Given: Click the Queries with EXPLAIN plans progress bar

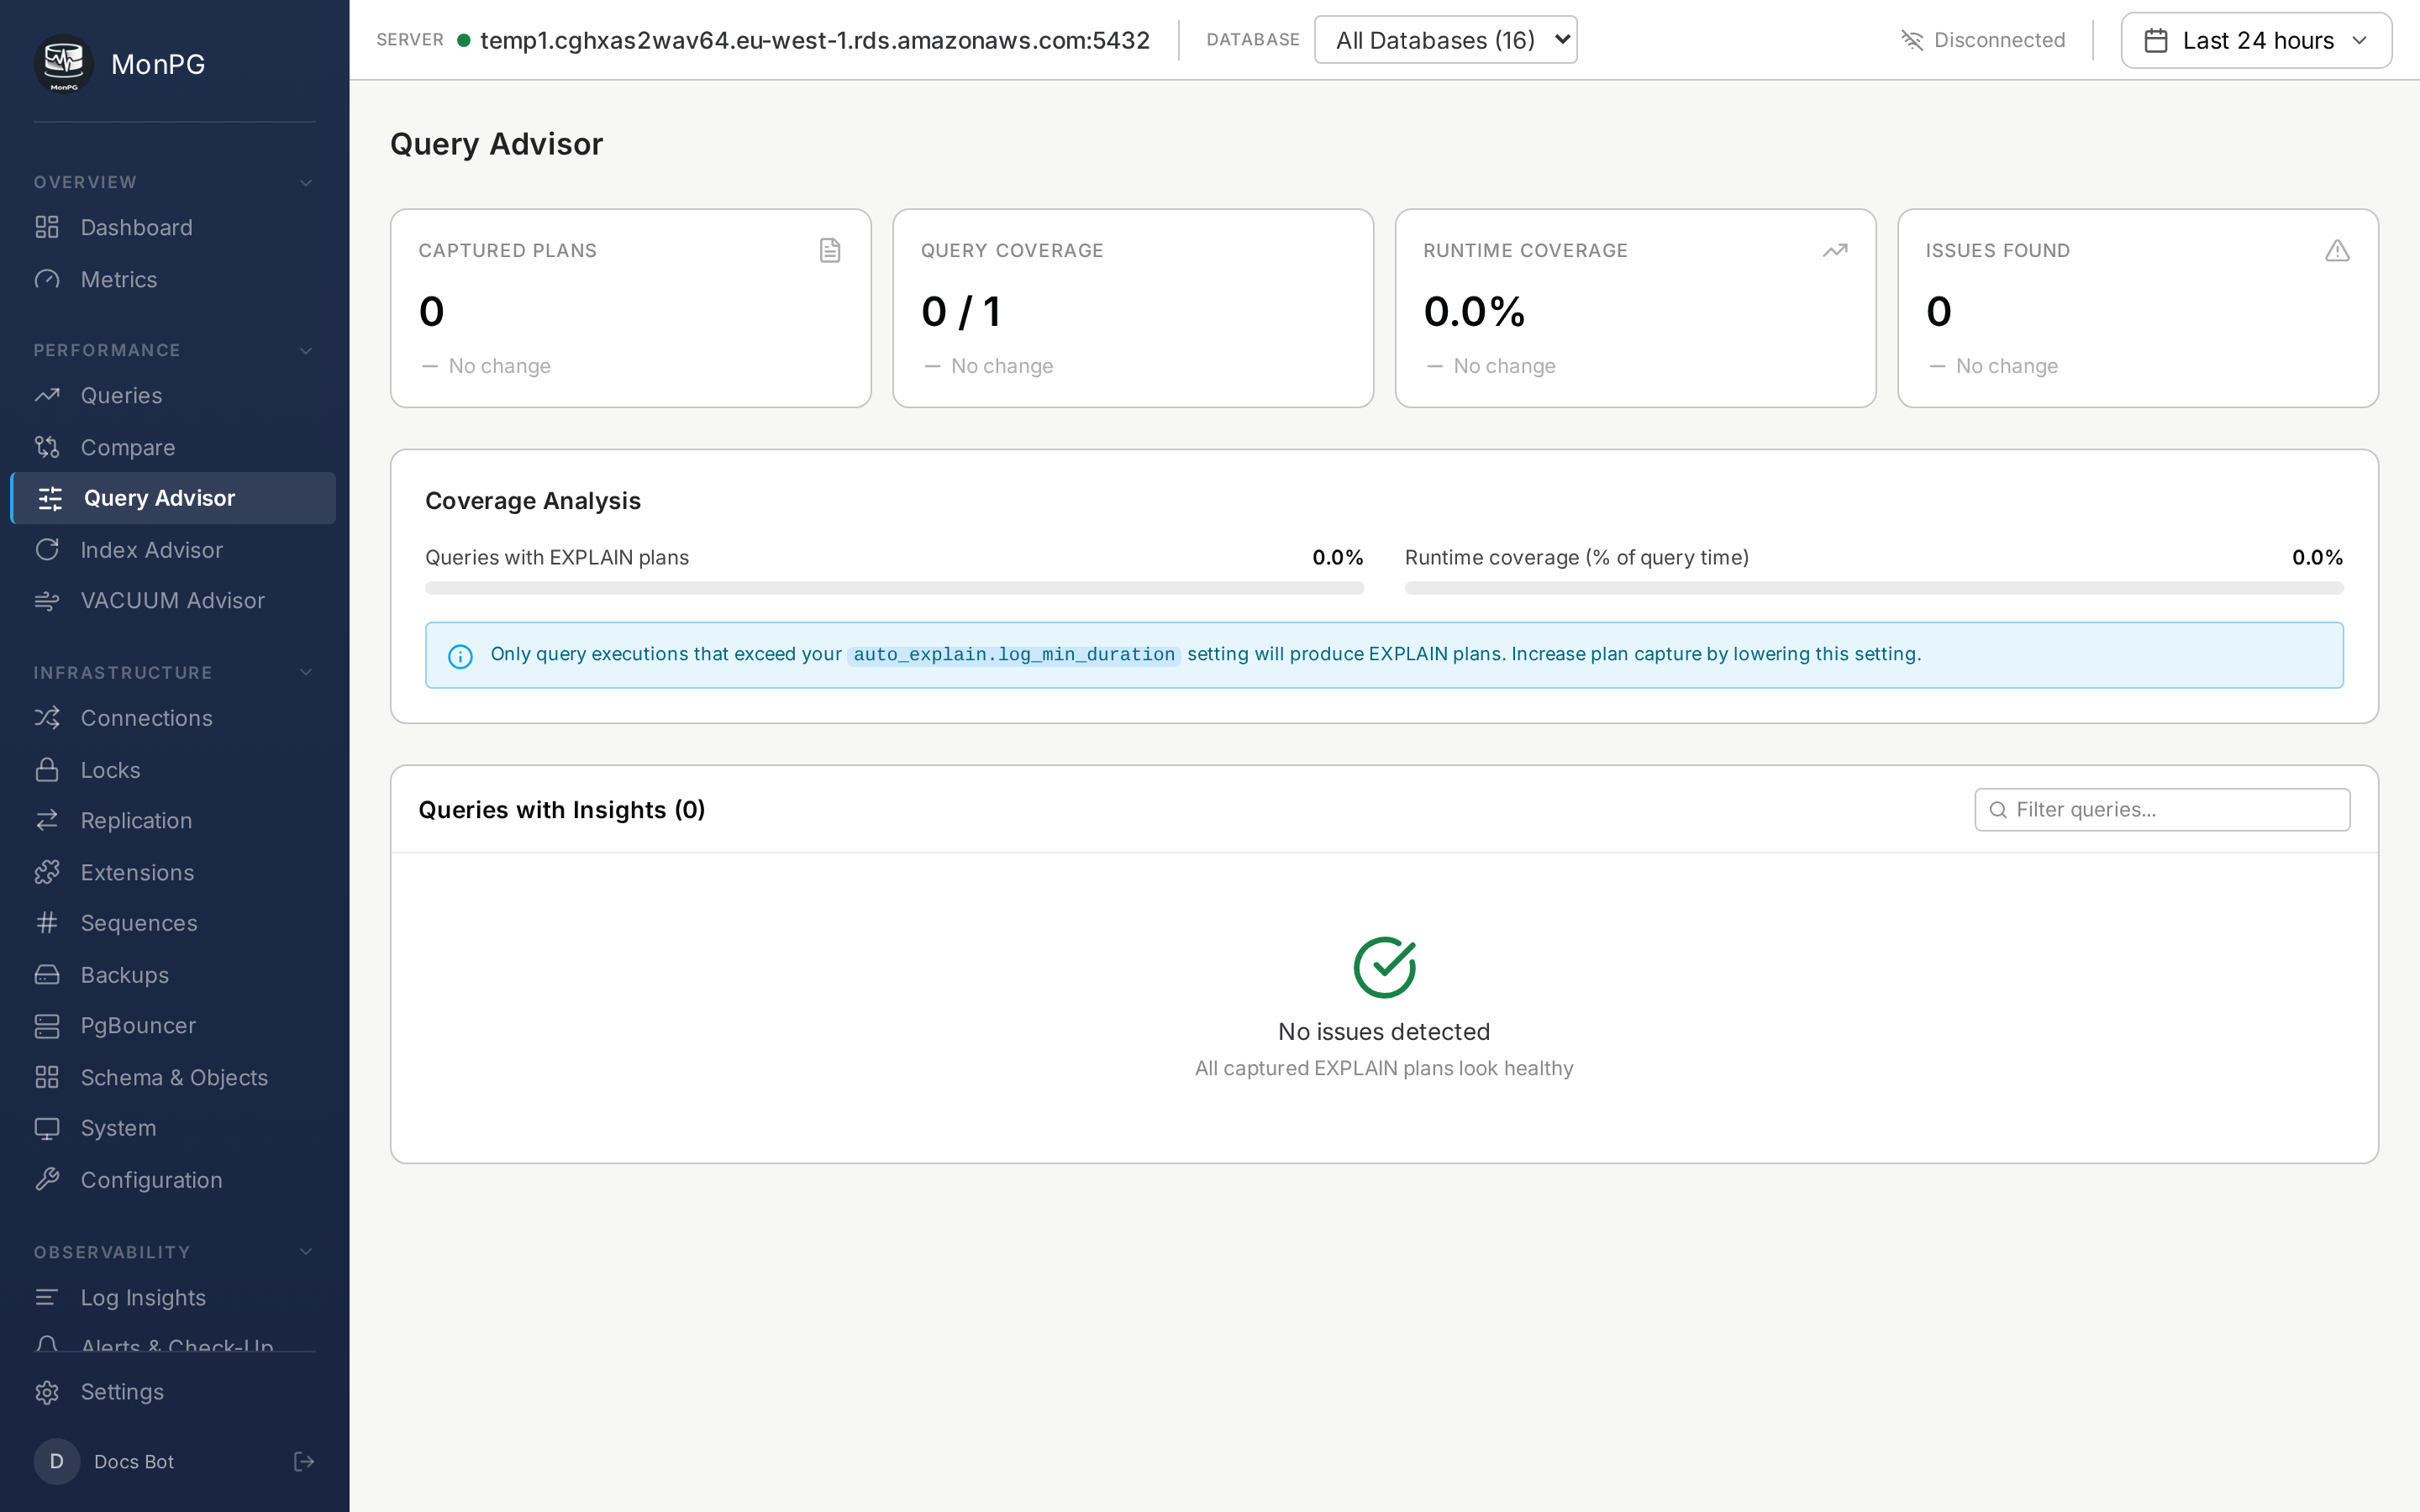Looking at the screenshot, I should [x=894, y=588].
